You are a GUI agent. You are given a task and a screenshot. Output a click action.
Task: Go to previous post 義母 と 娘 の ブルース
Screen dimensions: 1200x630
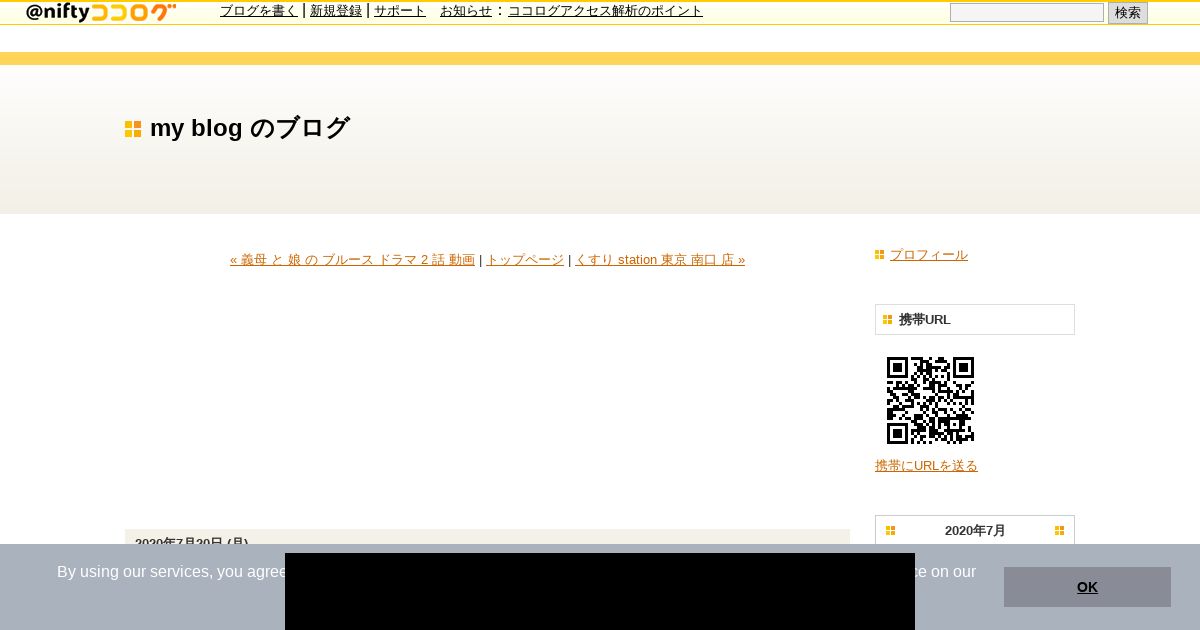(352, 260)
